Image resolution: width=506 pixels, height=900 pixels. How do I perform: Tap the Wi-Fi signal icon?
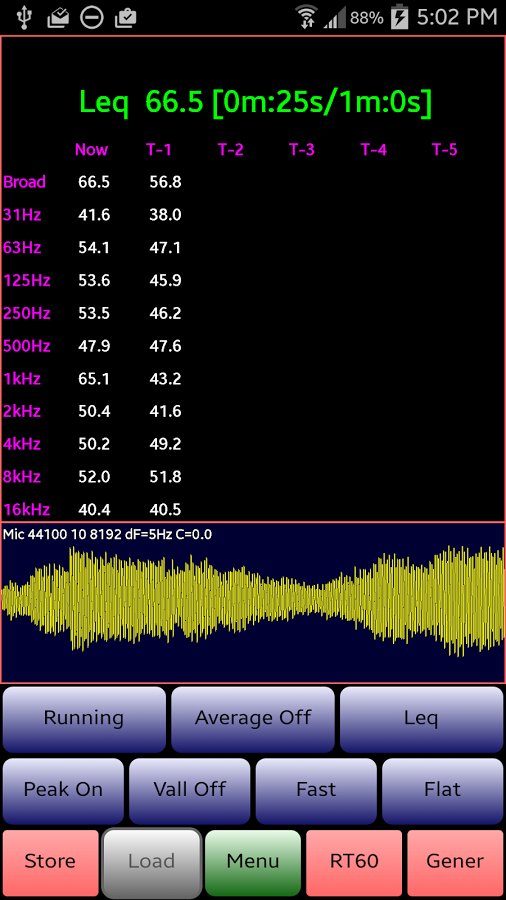click(307, 17)
